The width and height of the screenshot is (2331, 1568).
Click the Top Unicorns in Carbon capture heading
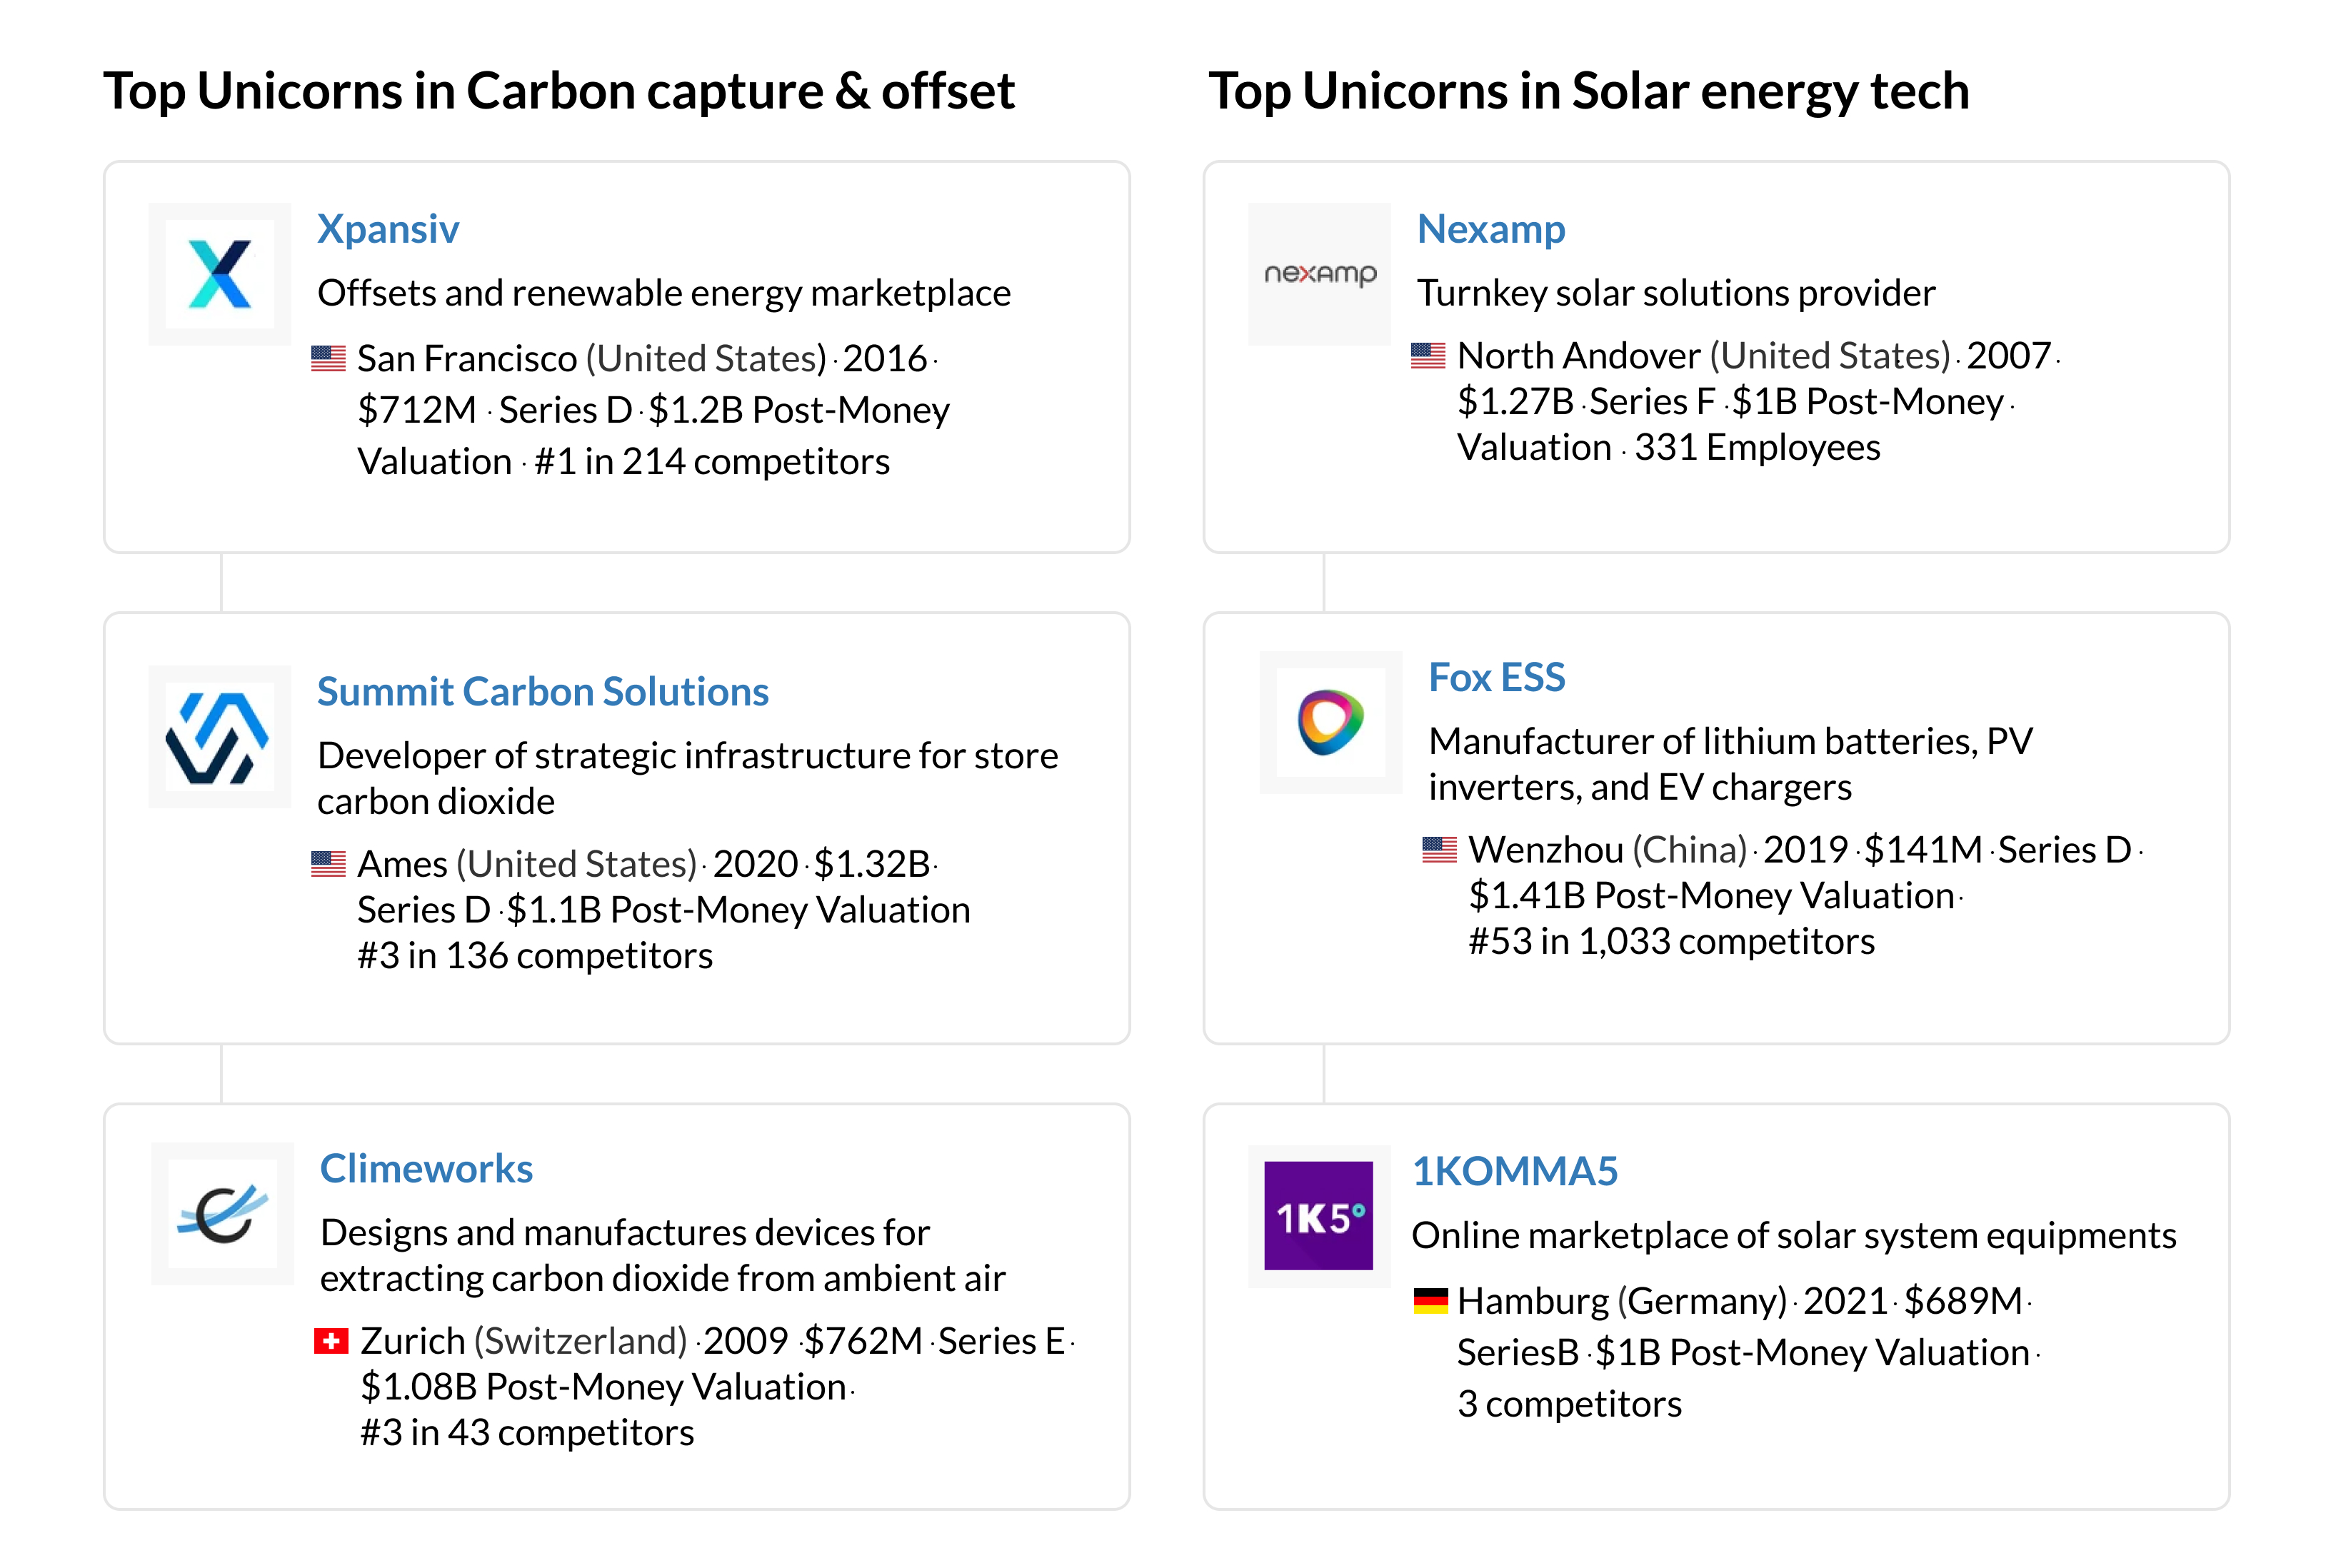[x=559, y=91]
